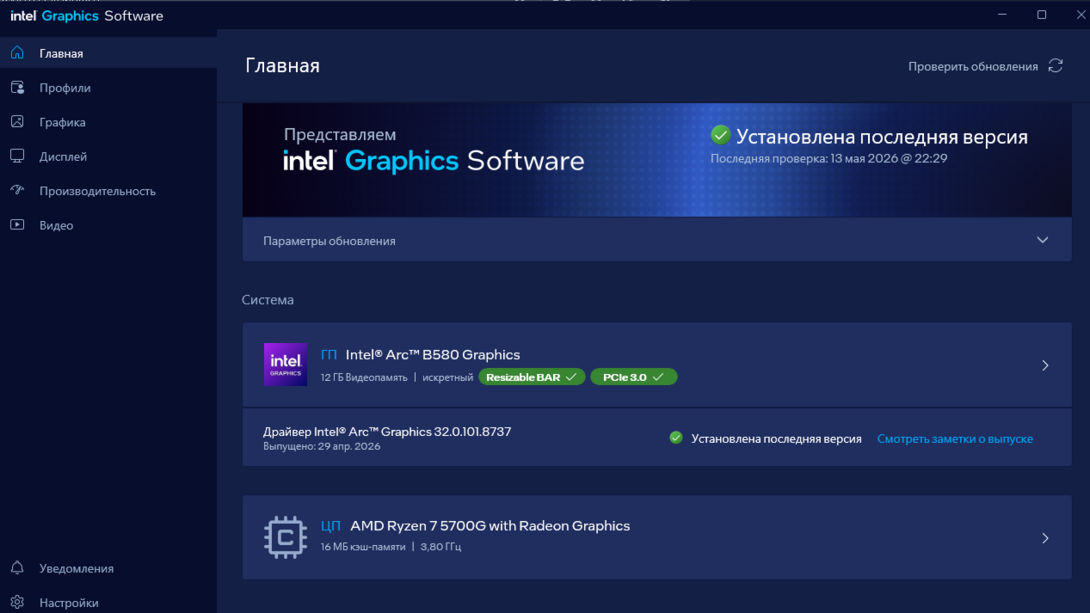Go to the Графика section
This screenshot has width=1090, height=613.
tap(108, 122)
